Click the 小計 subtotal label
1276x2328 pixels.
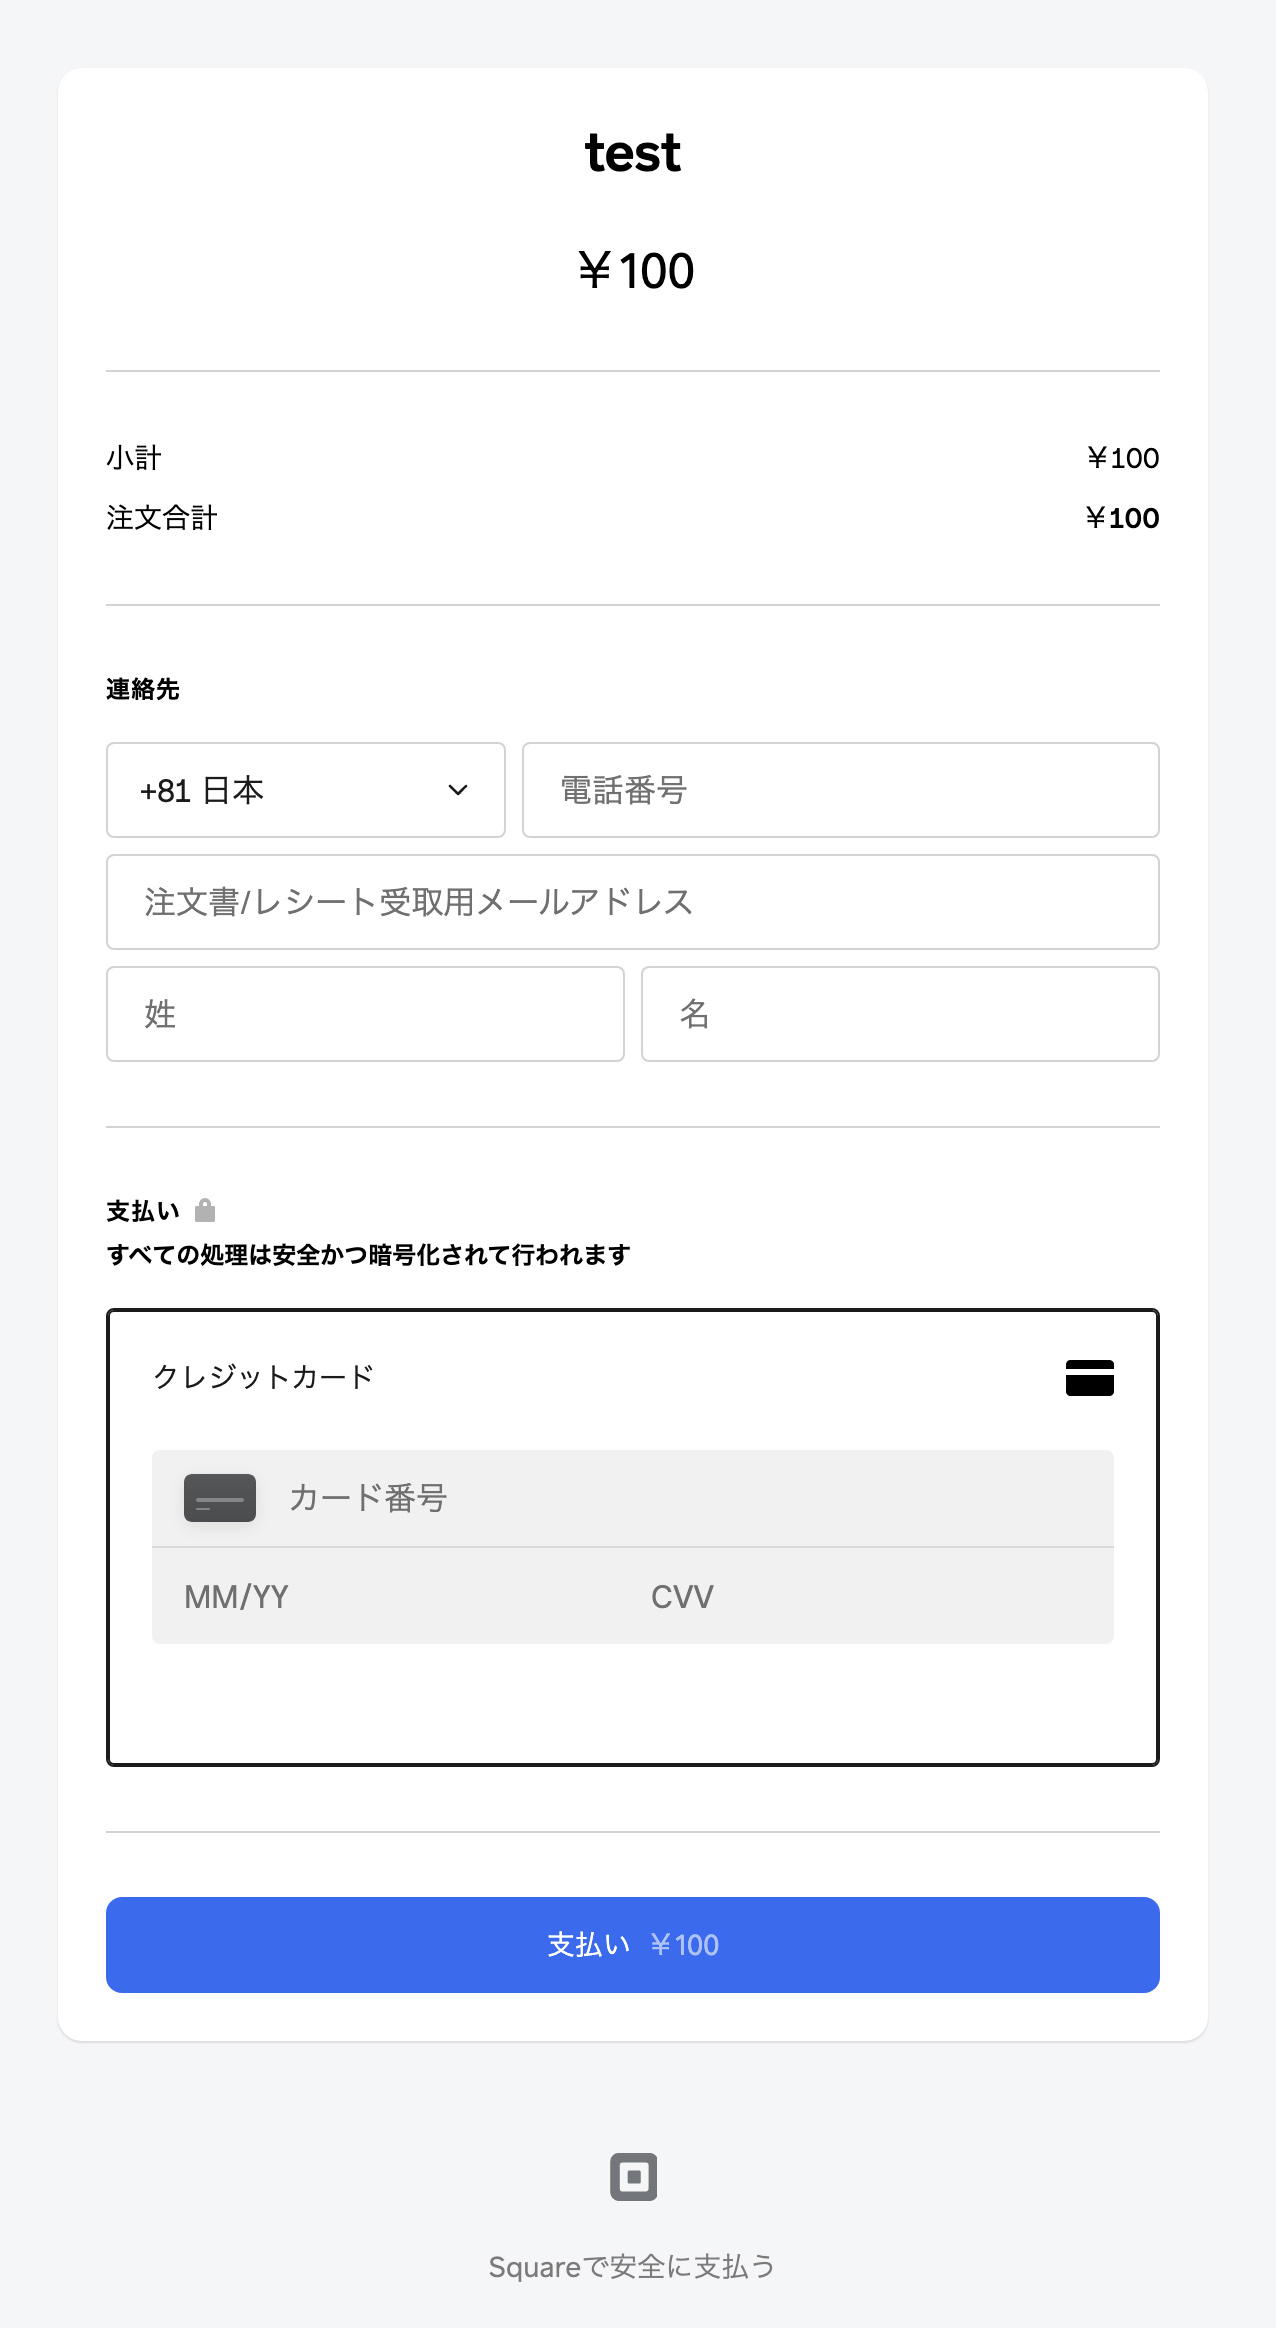pyautogui.click(x=134, y=458)
